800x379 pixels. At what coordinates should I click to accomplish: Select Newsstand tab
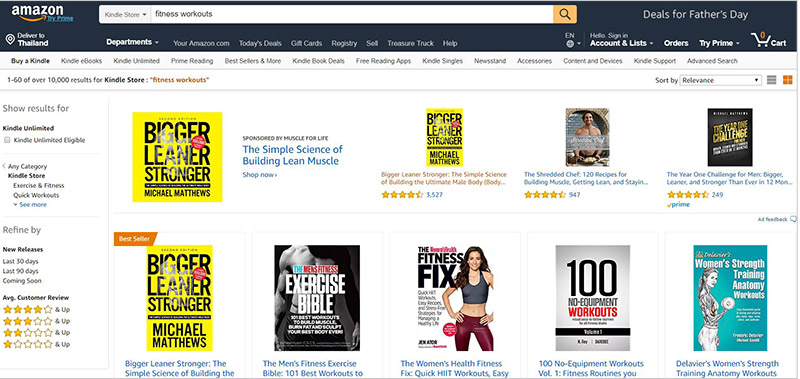(490, 61)
